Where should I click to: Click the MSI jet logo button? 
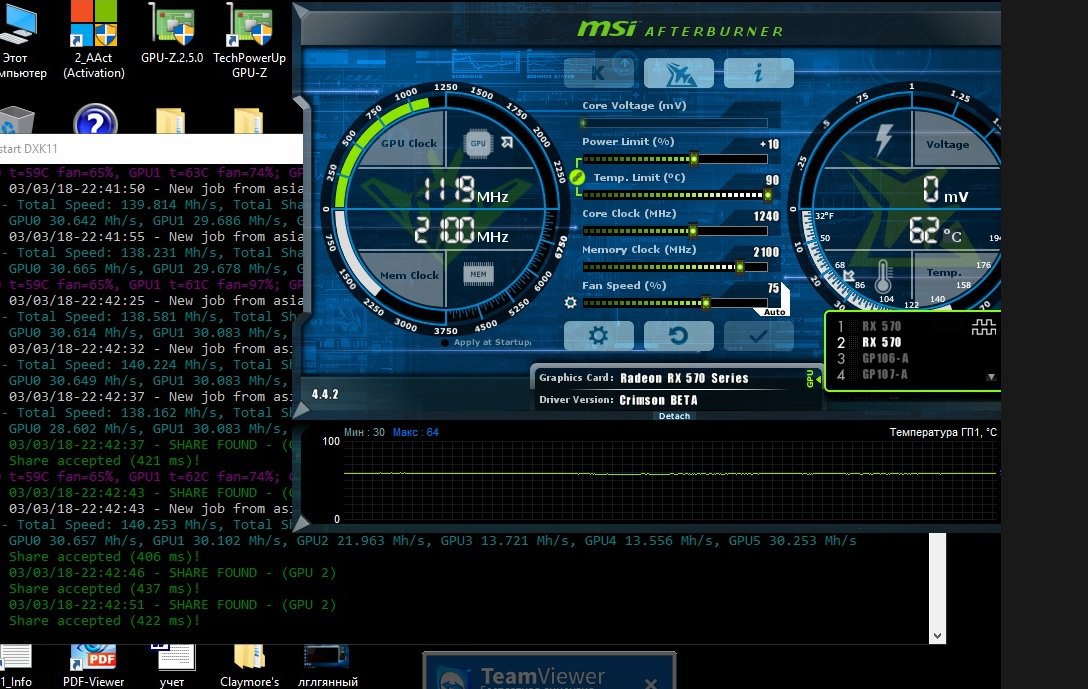(678, 73)
